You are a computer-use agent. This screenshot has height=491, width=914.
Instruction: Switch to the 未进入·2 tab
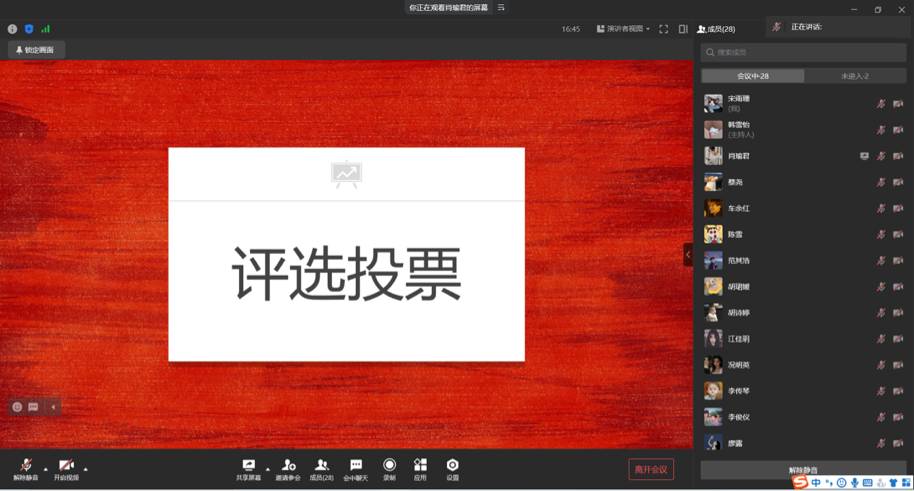(855, 76)
